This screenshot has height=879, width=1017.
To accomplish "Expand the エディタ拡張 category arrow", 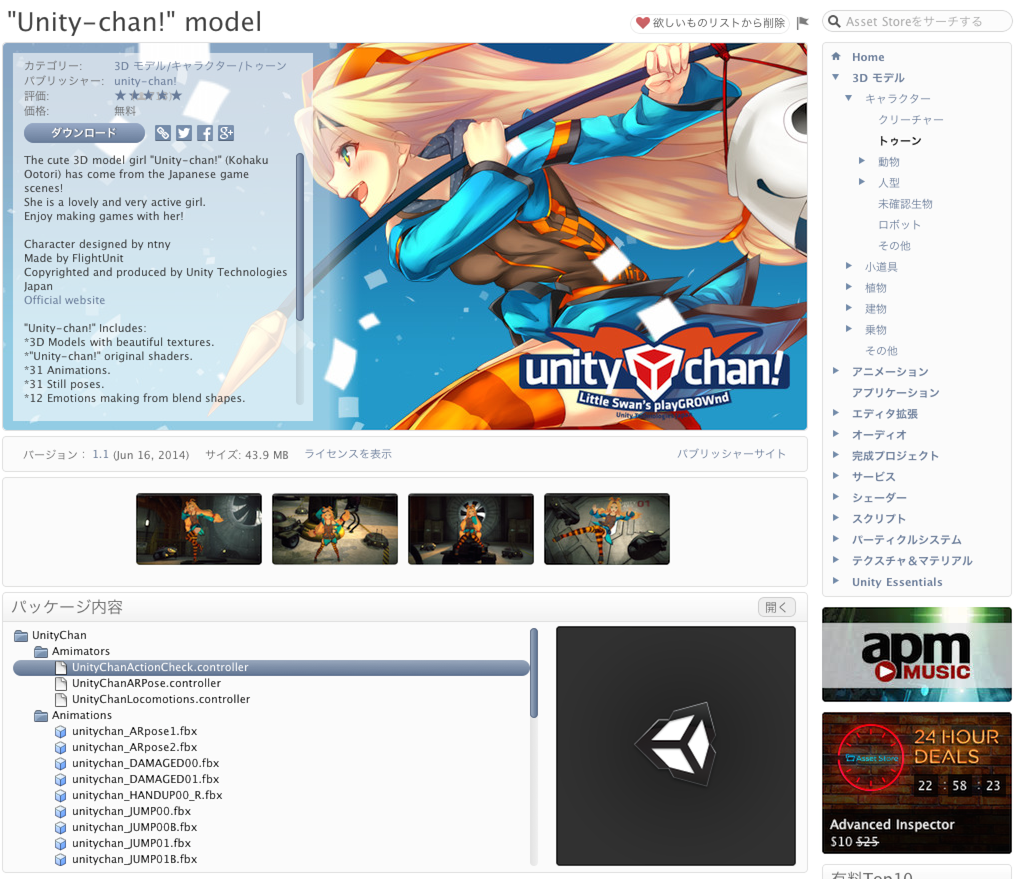I will pos(836,413).
